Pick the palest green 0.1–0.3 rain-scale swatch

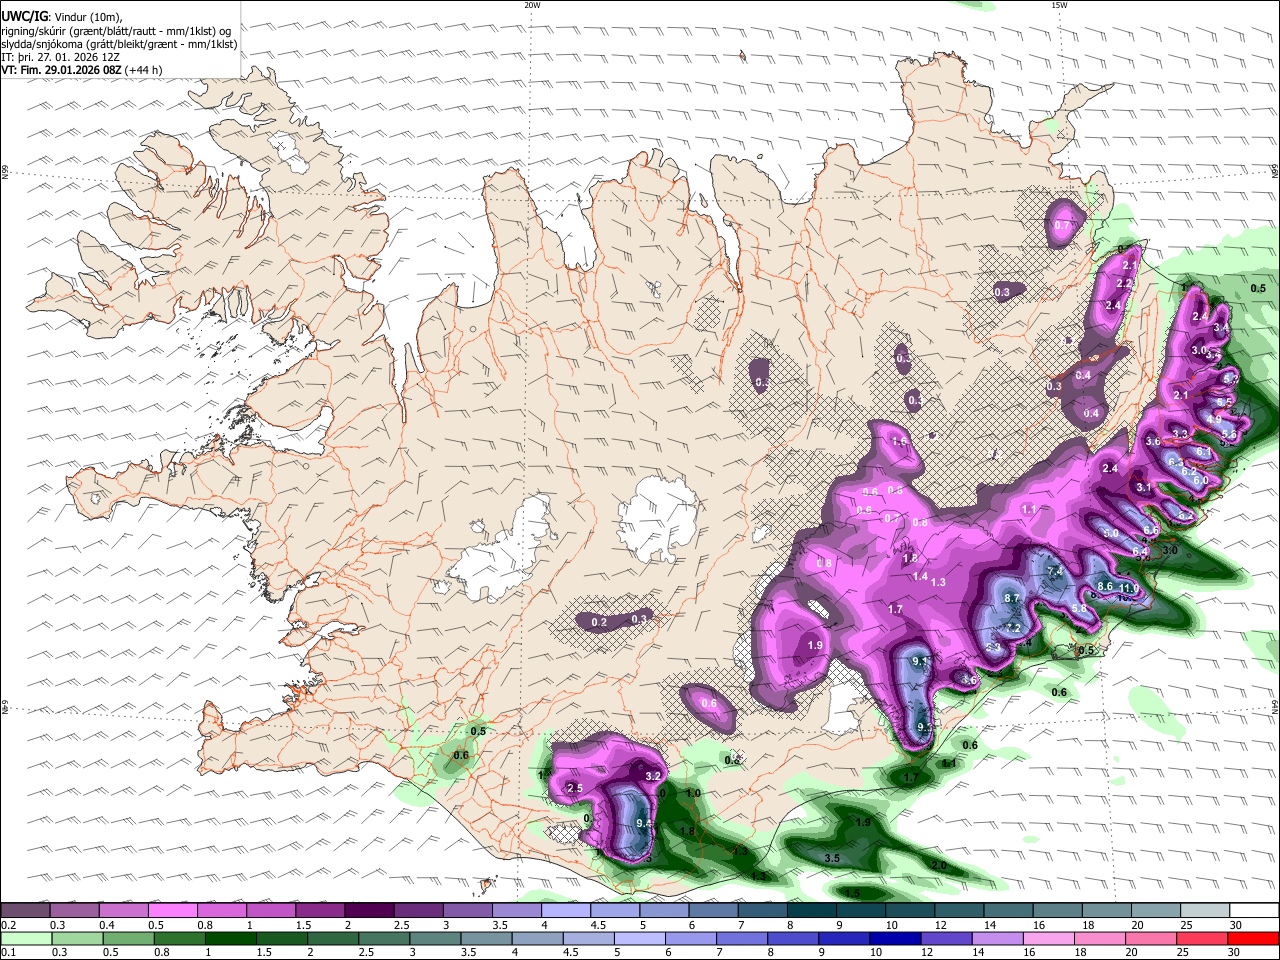click(26, 939)
